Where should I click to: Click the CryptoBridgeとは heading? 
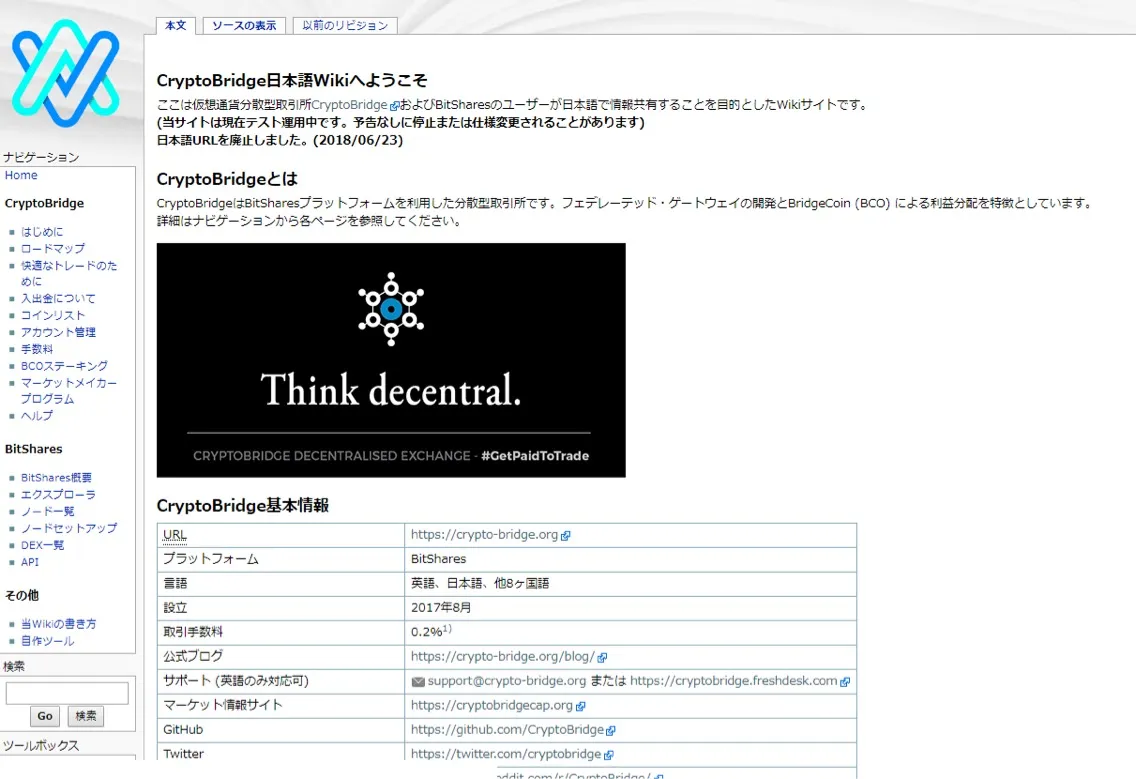(227, 179)
